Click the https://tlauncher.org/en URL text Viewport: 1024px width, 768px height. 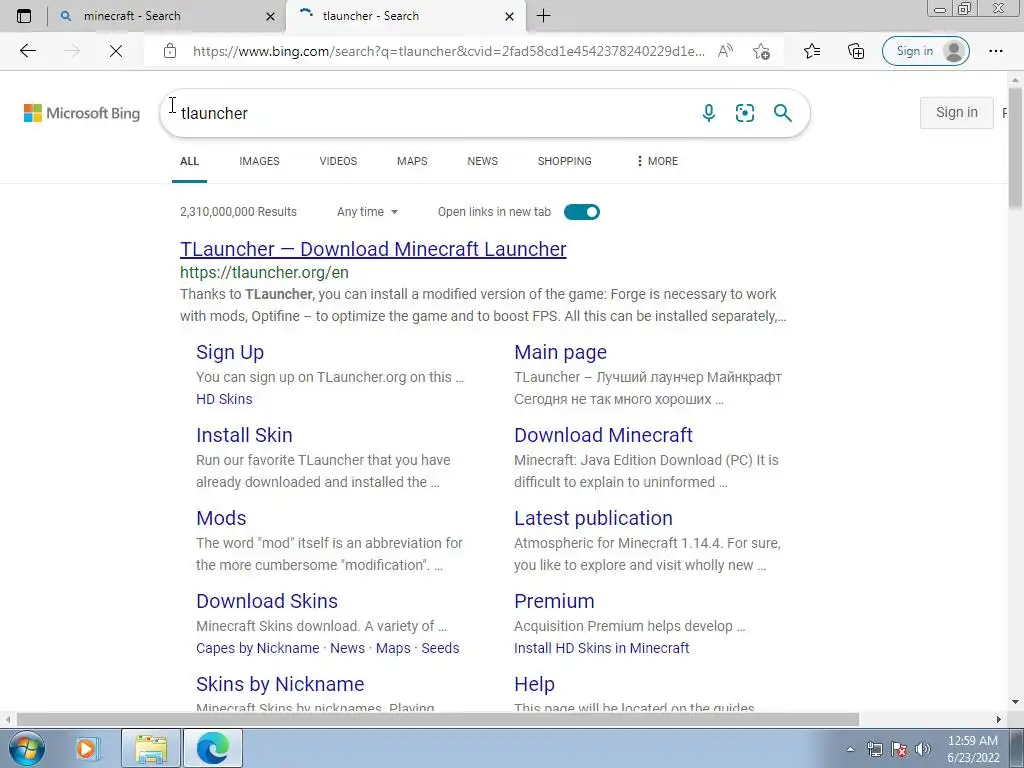(x=264, y=272)
